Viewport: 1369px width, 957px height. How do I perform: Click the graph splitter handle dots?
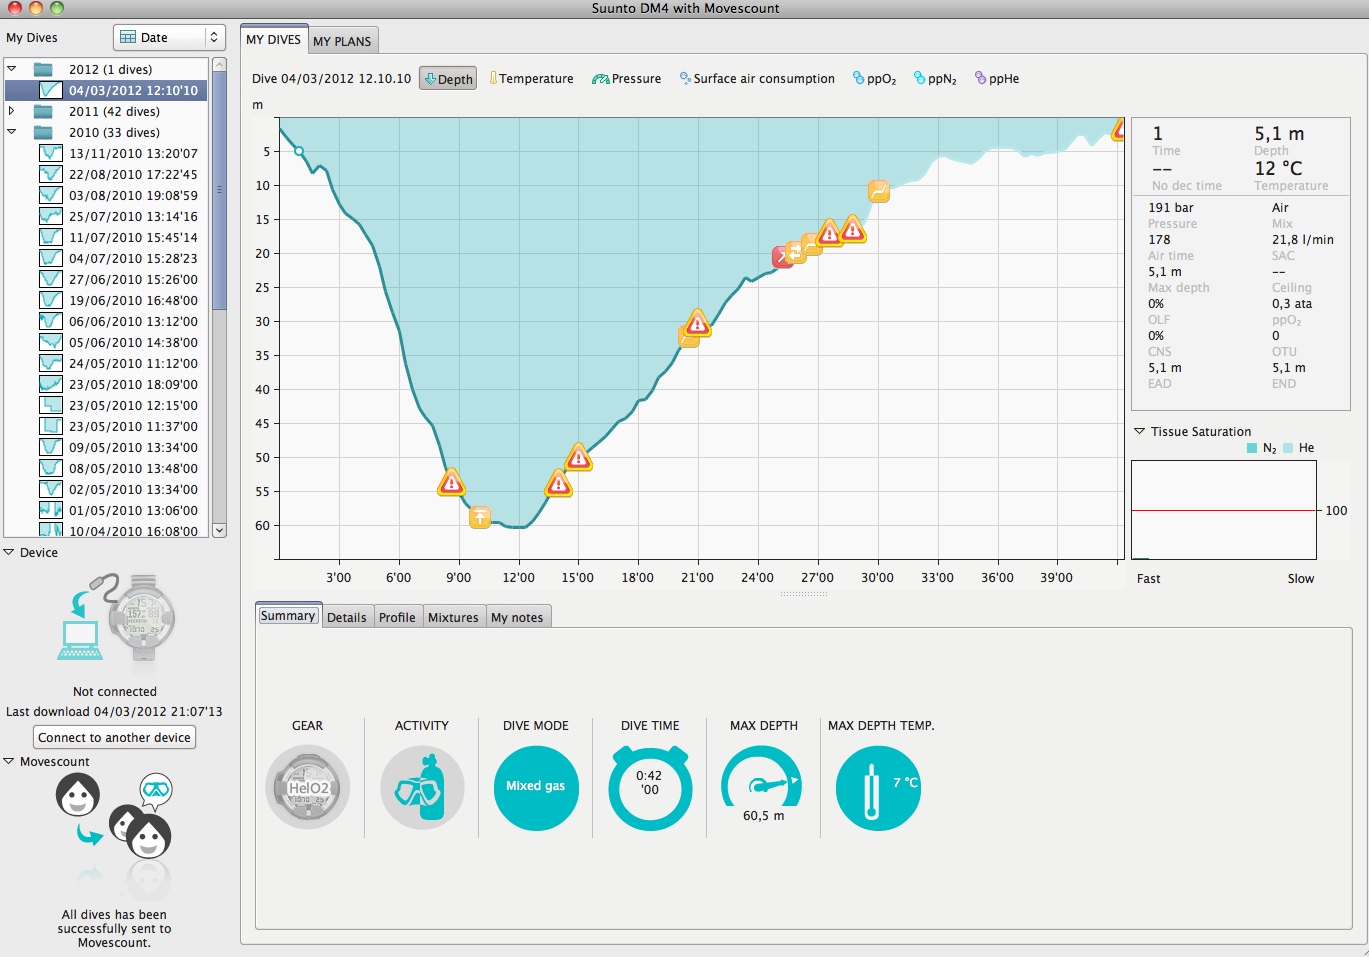pyautogui.click(x=804, y=594)
